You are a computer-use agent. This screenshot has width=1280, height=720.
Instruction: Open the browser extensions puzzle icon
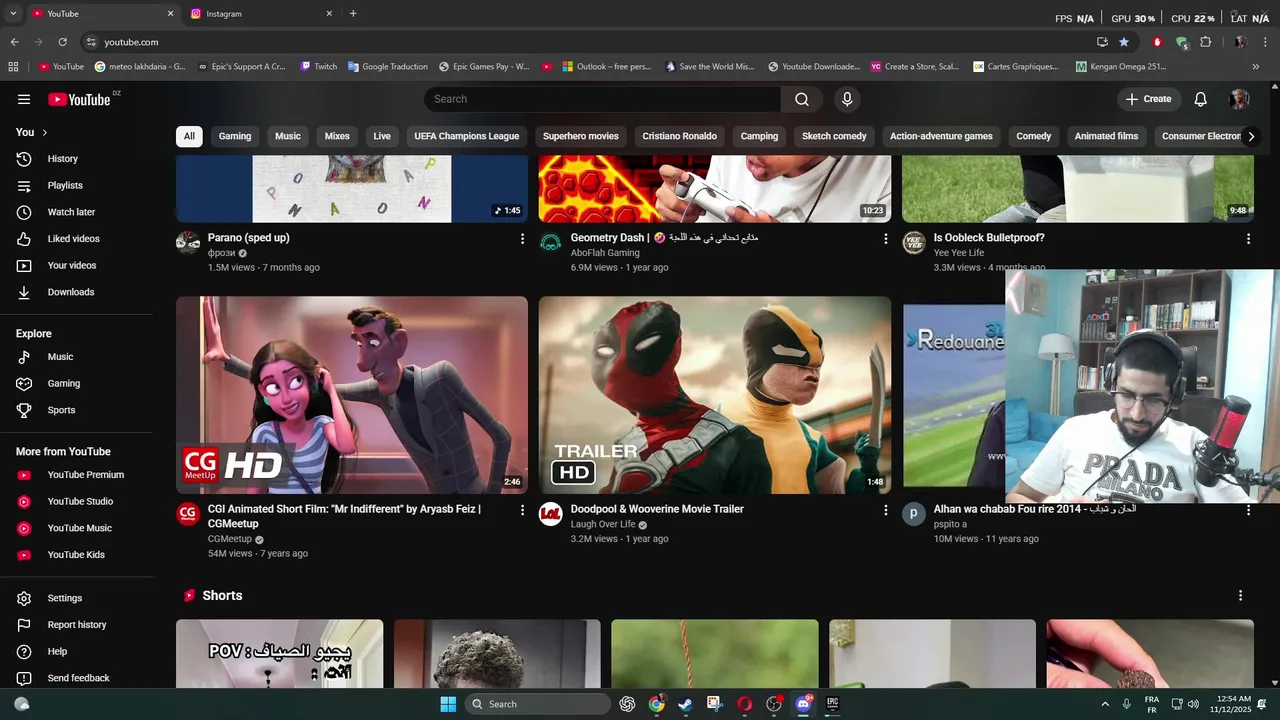pyautogui.click(x=1205, y=42)
